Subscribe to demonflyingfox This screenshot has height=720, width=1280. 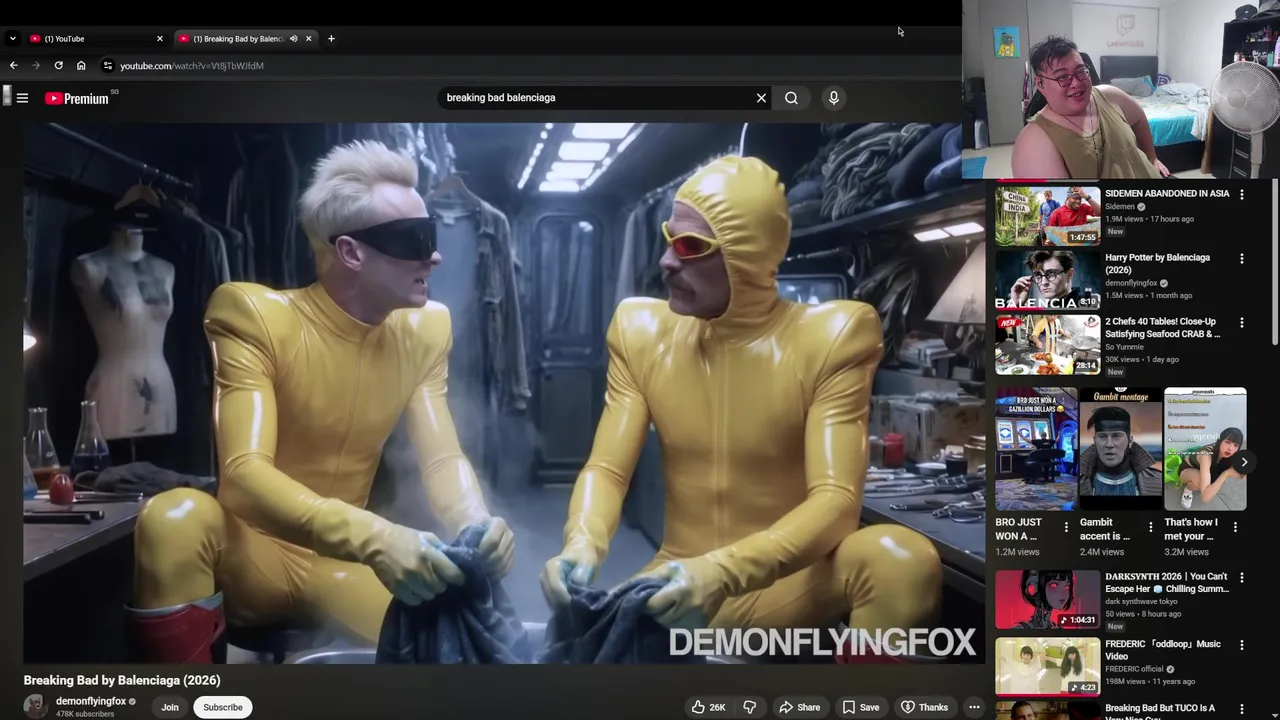(223, 707)
